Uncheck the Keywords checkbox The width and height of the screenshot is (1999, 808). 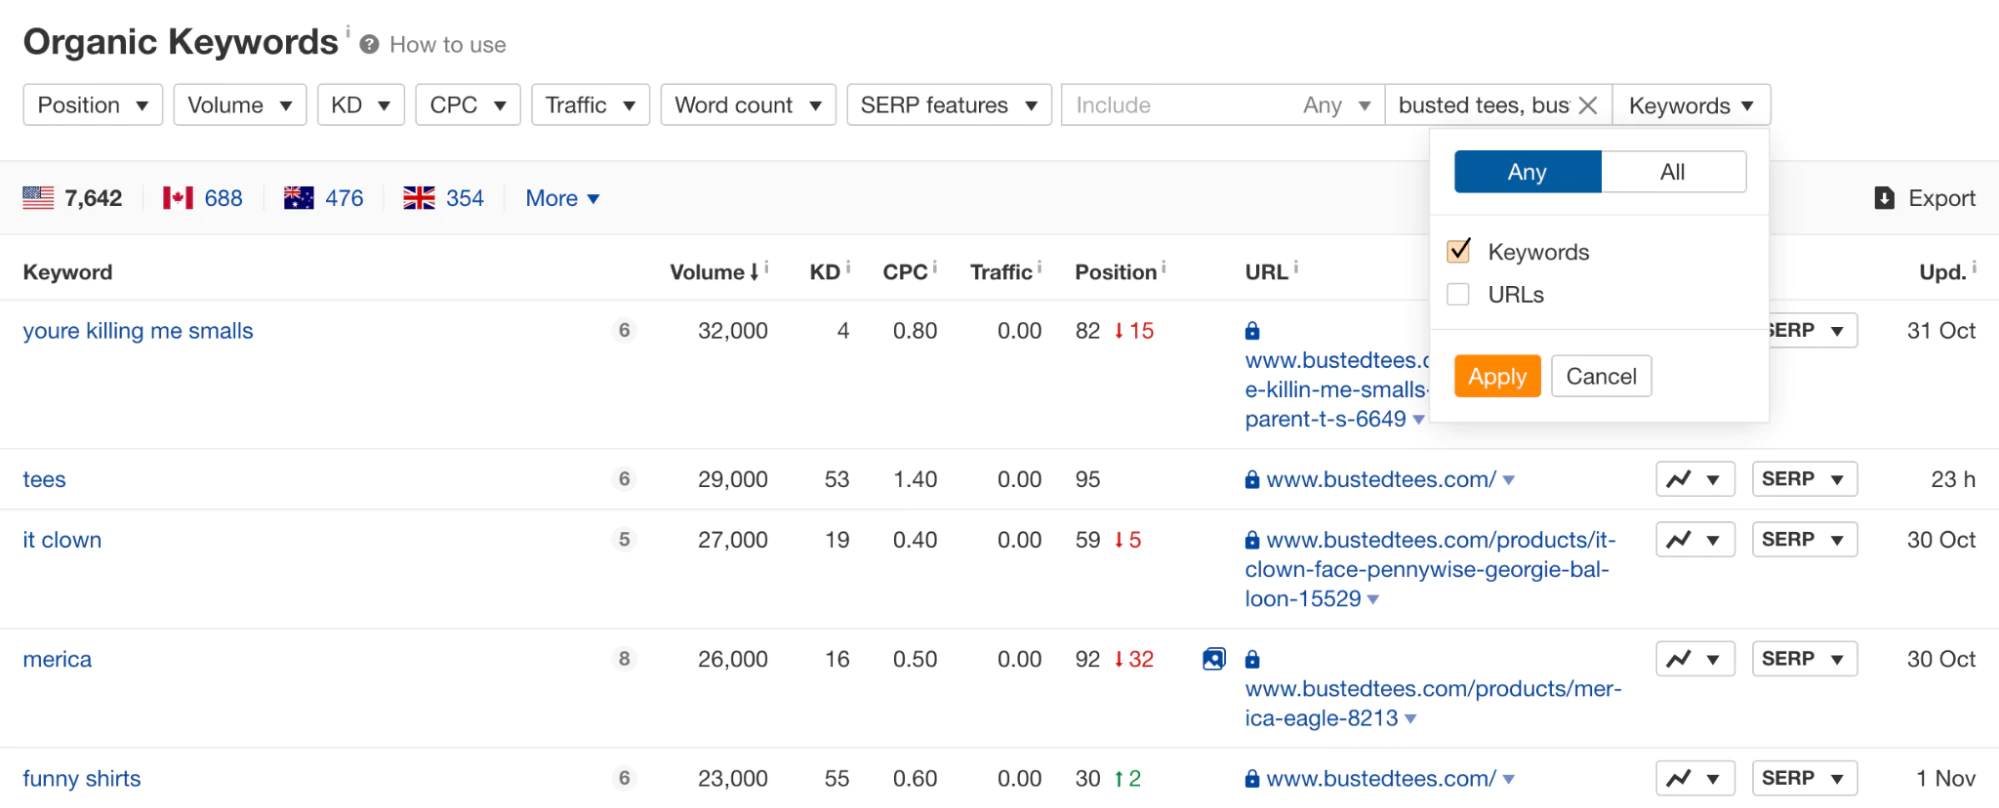click(x=1459, y=251)
